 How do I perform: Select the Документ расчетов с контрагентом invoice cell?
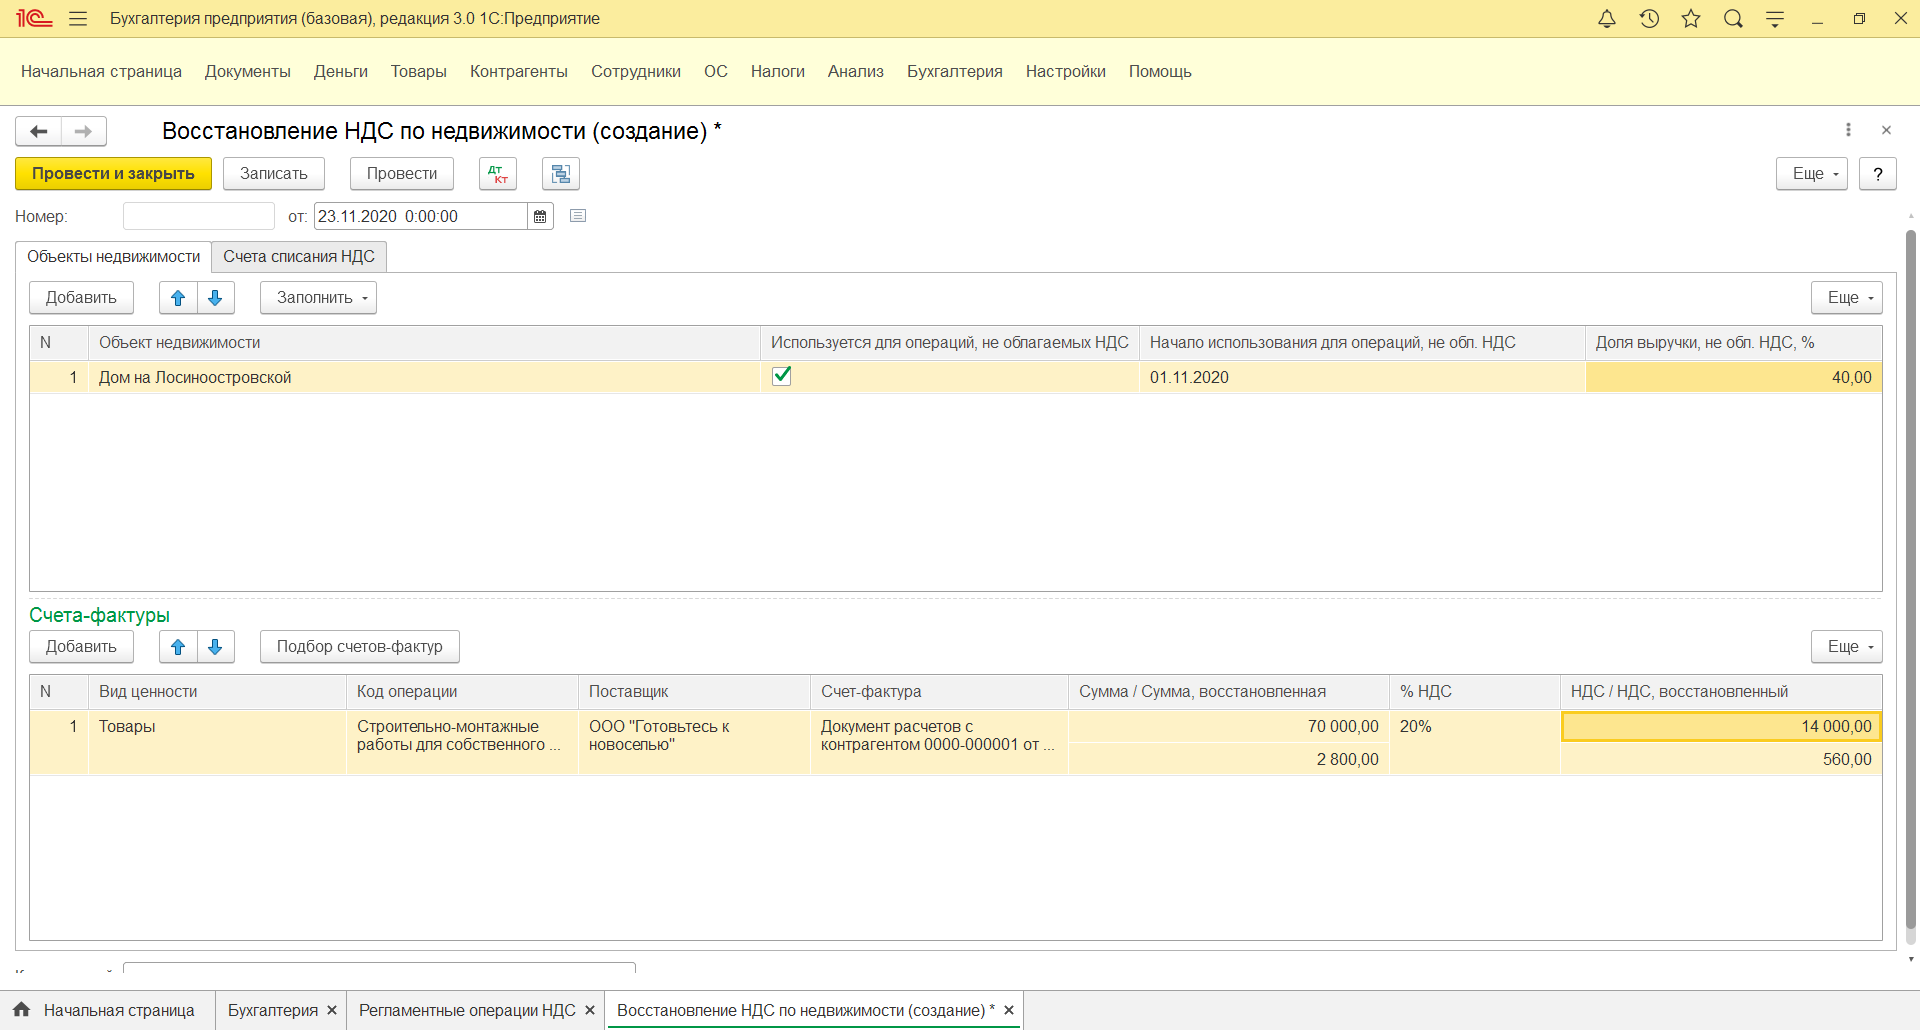pyautogui.click(x=939, y=742)
